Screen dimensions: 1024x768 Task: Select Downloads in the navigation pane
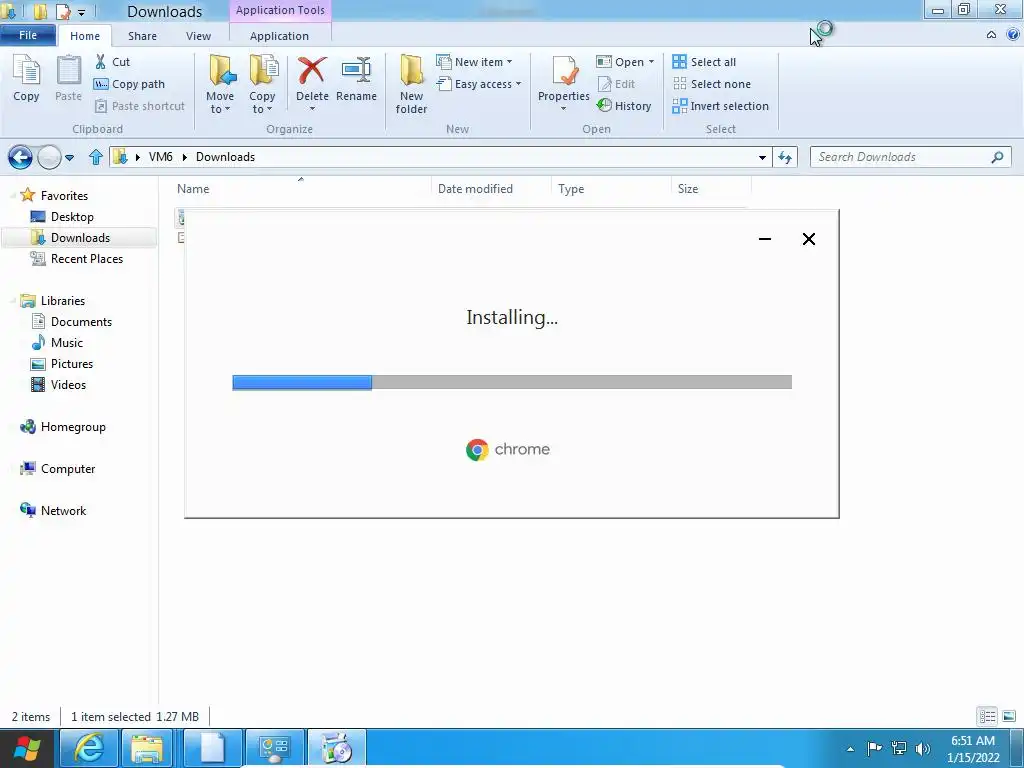[80, 238]
